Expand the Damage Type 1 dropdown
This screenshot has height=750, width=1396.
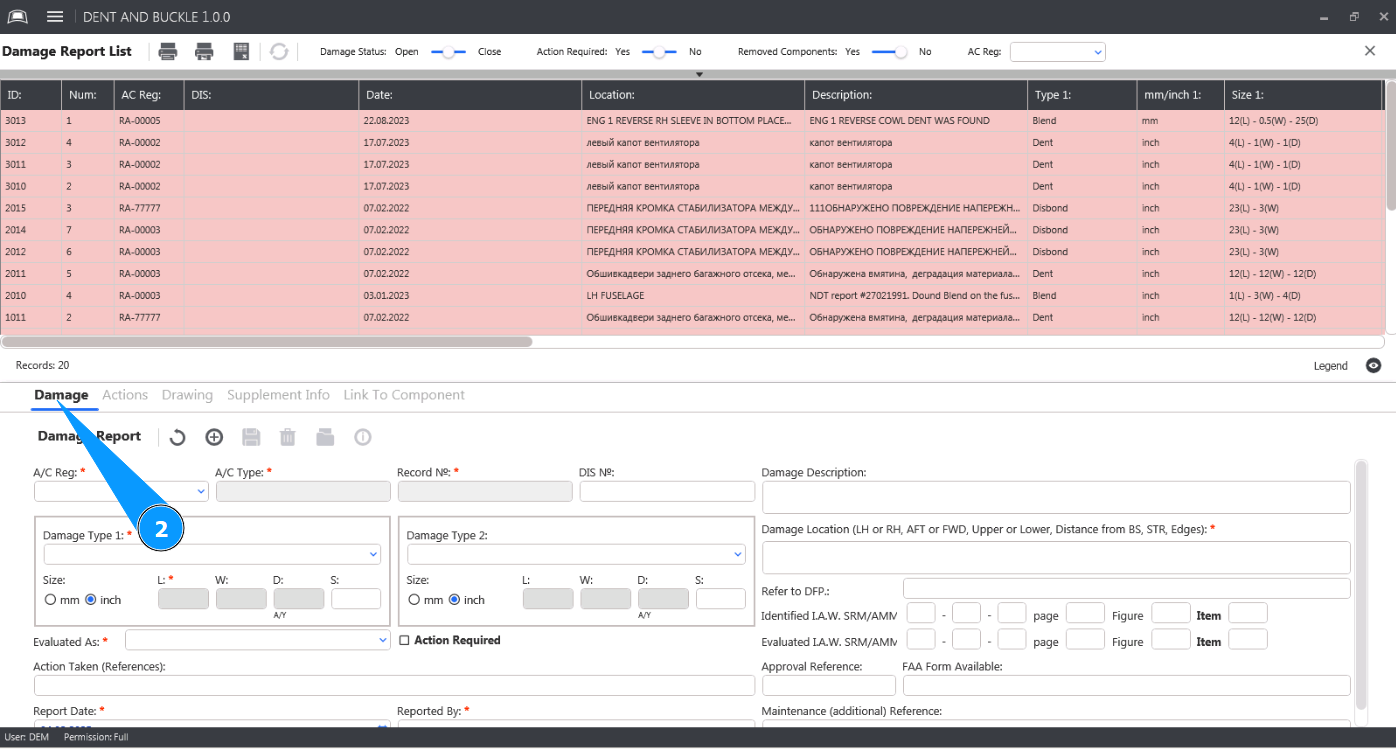(212, 554)
